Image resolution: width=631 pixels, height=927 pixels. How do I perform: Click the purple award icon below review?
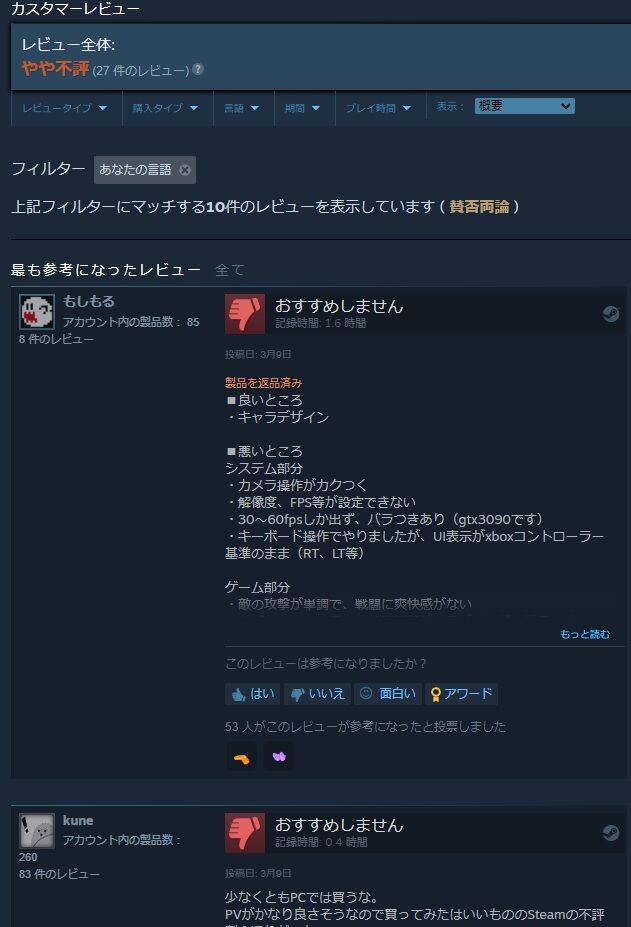(279, 756)
